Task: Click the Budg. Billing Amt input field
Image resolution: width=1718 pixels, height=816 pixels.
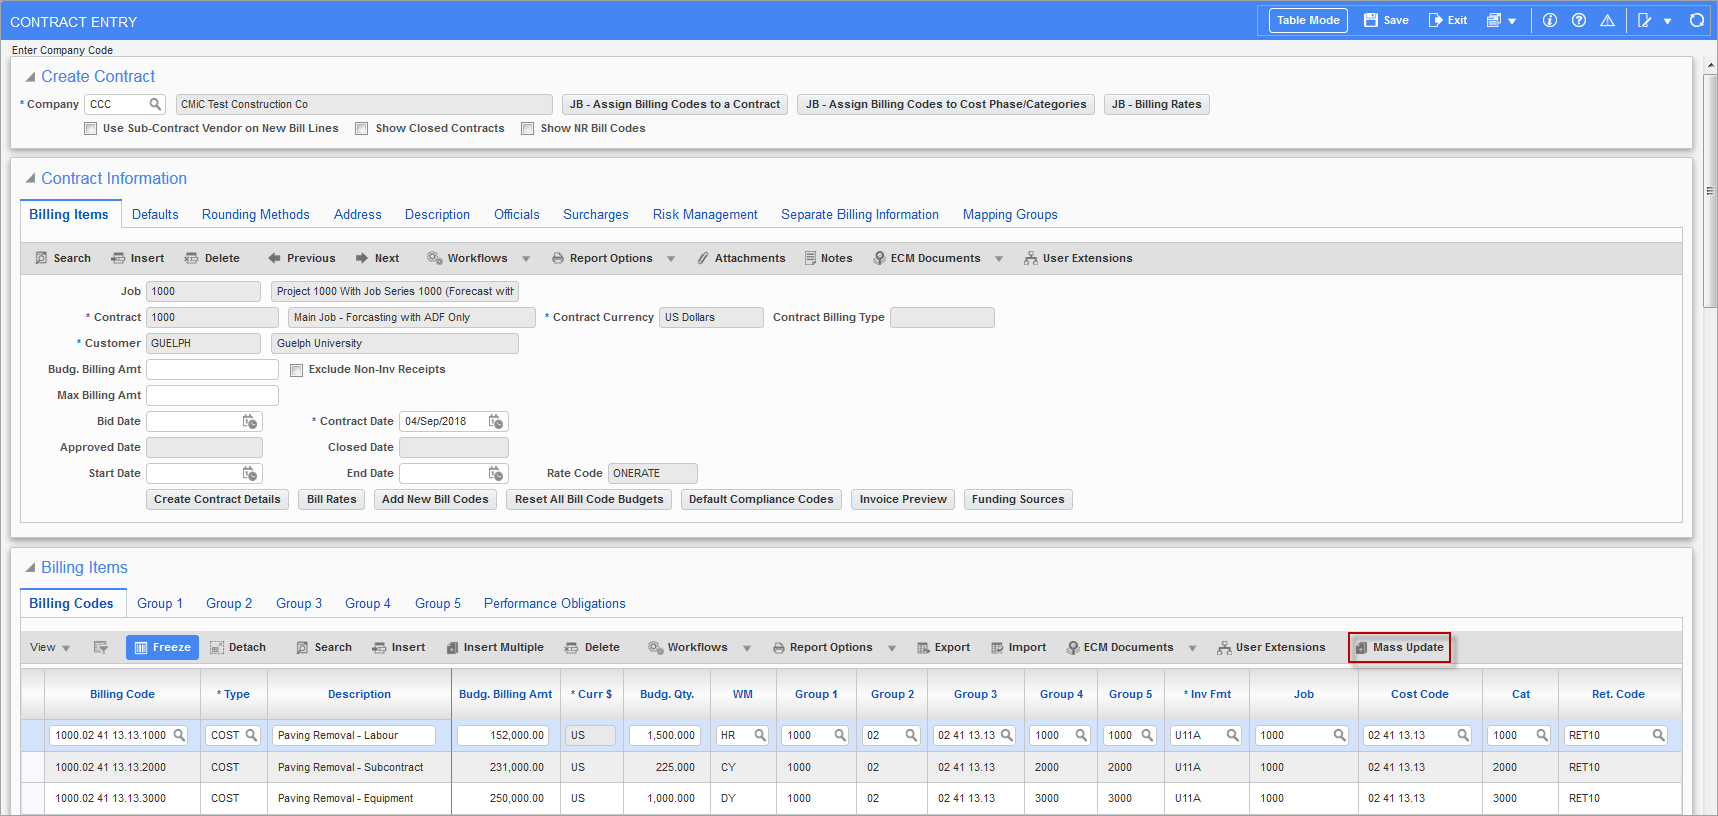Action: pos(212,369)
